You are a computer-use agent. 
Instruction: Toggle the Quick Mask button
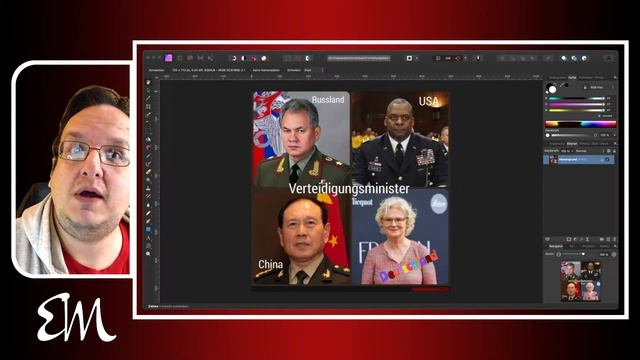coord(409,58)
